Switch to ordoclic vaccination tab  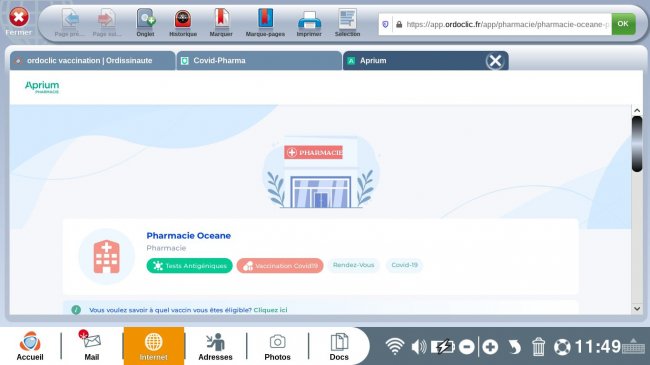[x=92, y=61]
